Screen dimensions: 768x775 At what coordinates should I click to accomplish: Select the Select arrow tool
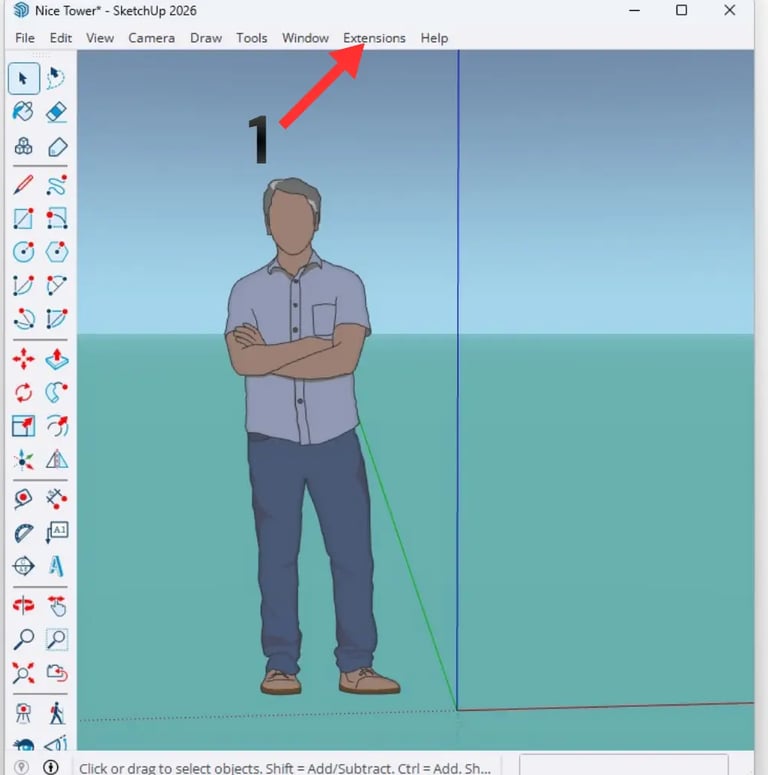pos(24,79)
